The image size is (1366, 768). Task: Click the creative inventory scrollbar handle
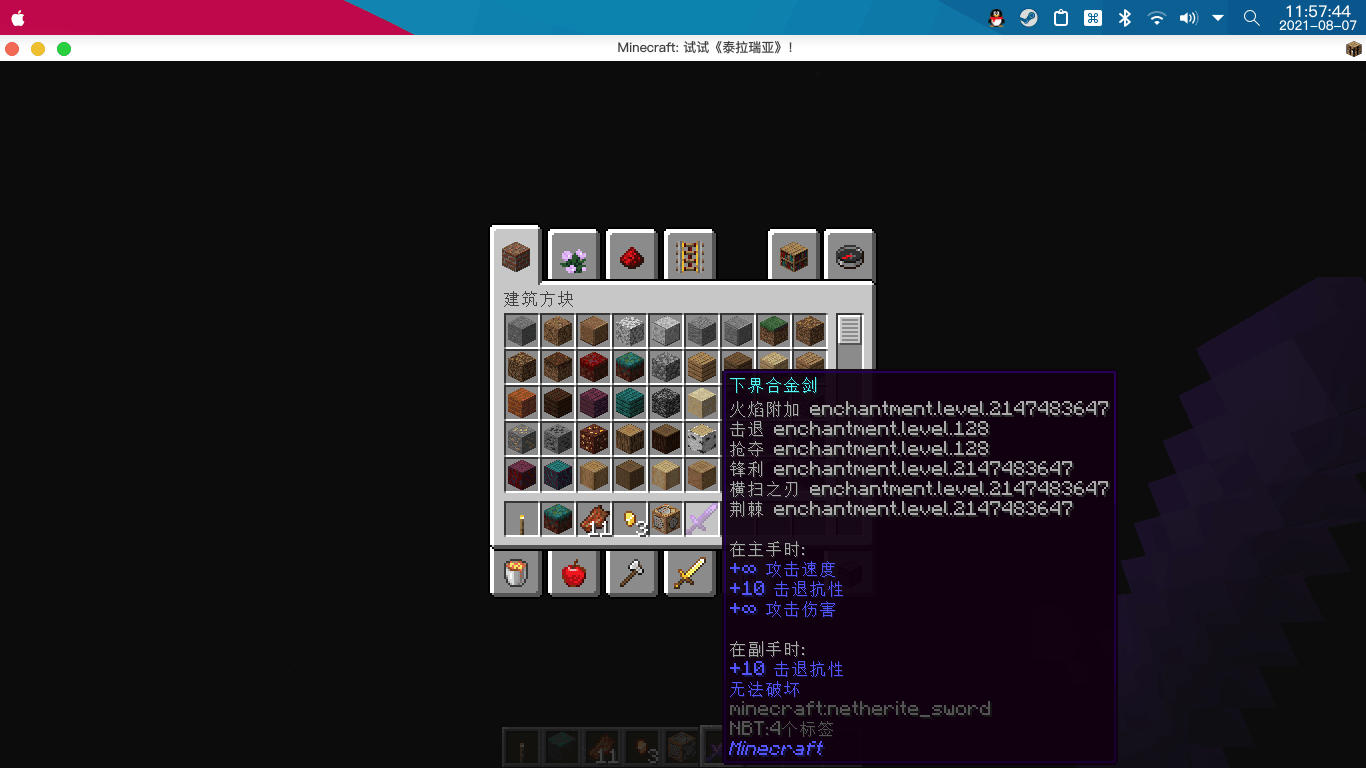coord(850,330)
